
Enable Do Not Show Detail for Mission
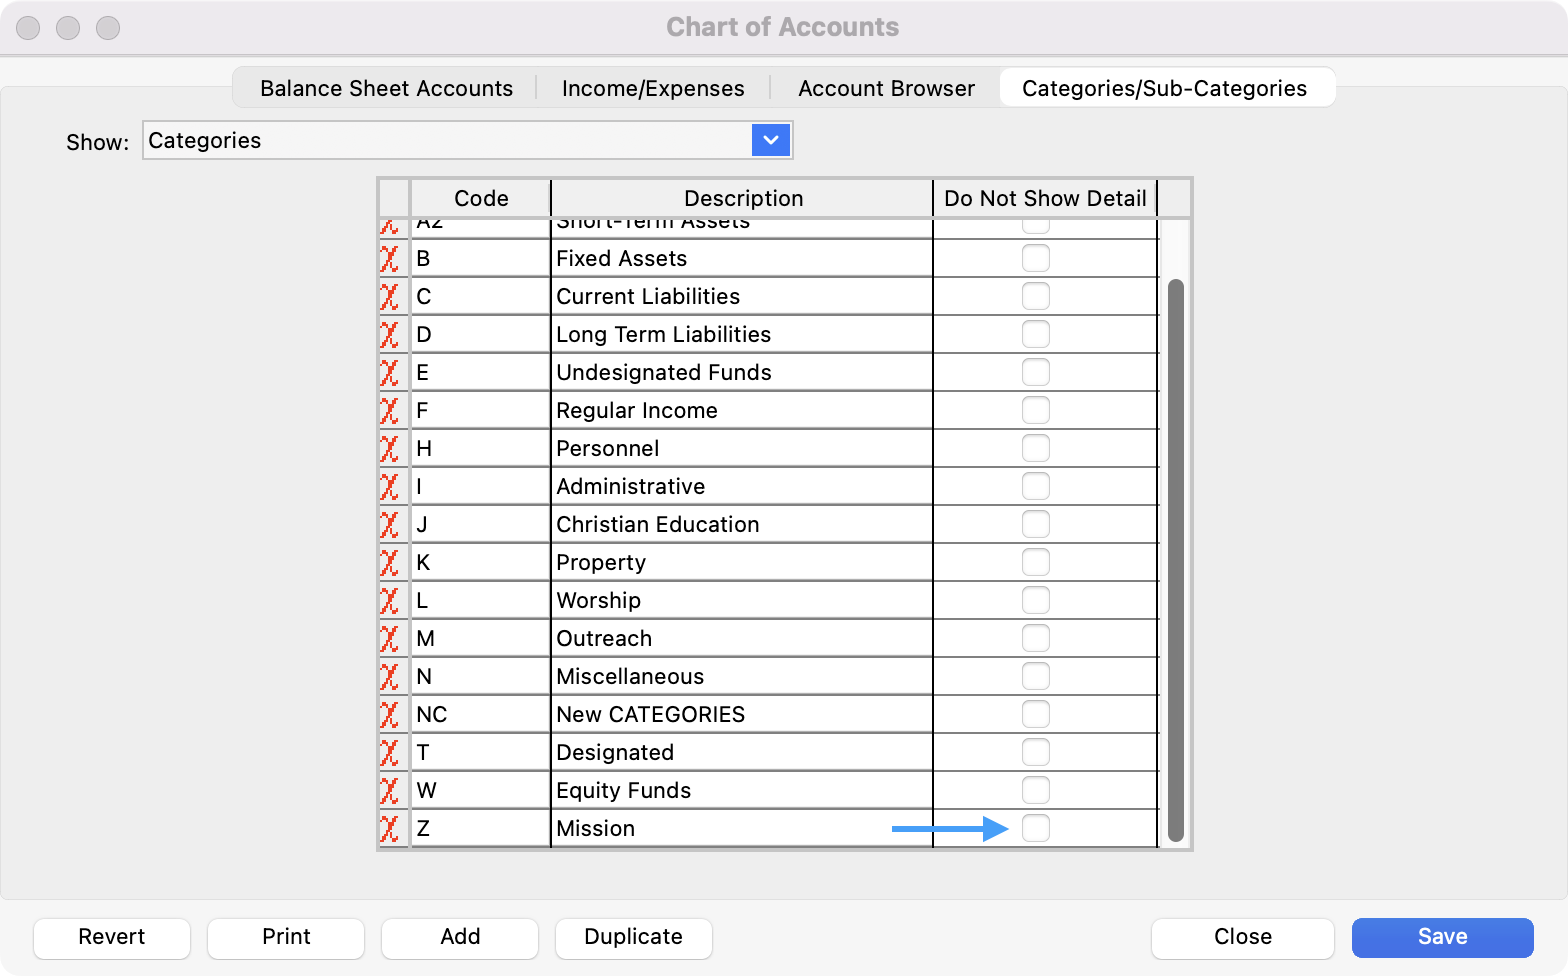(x=1036, y=828)
